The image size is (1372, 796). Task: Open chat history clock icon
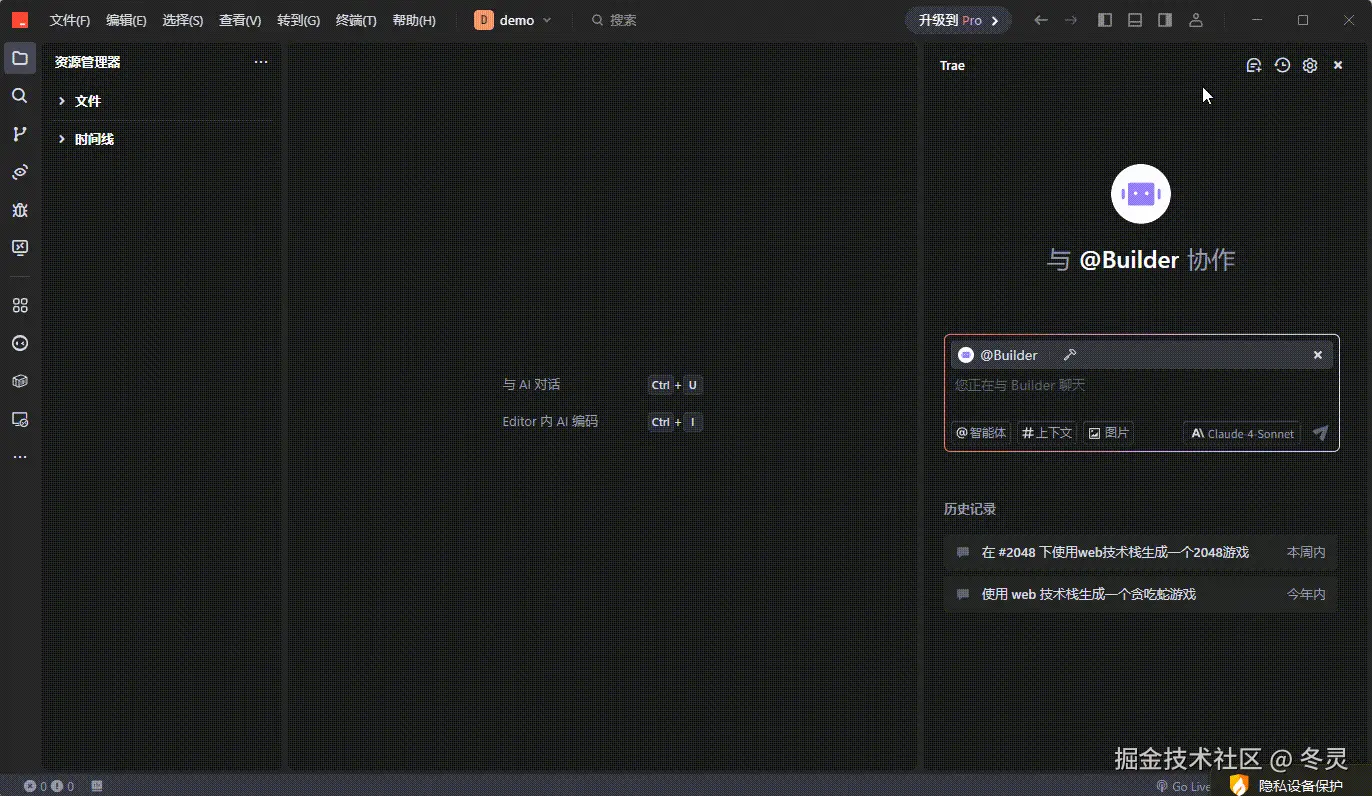click(1282, 65)
